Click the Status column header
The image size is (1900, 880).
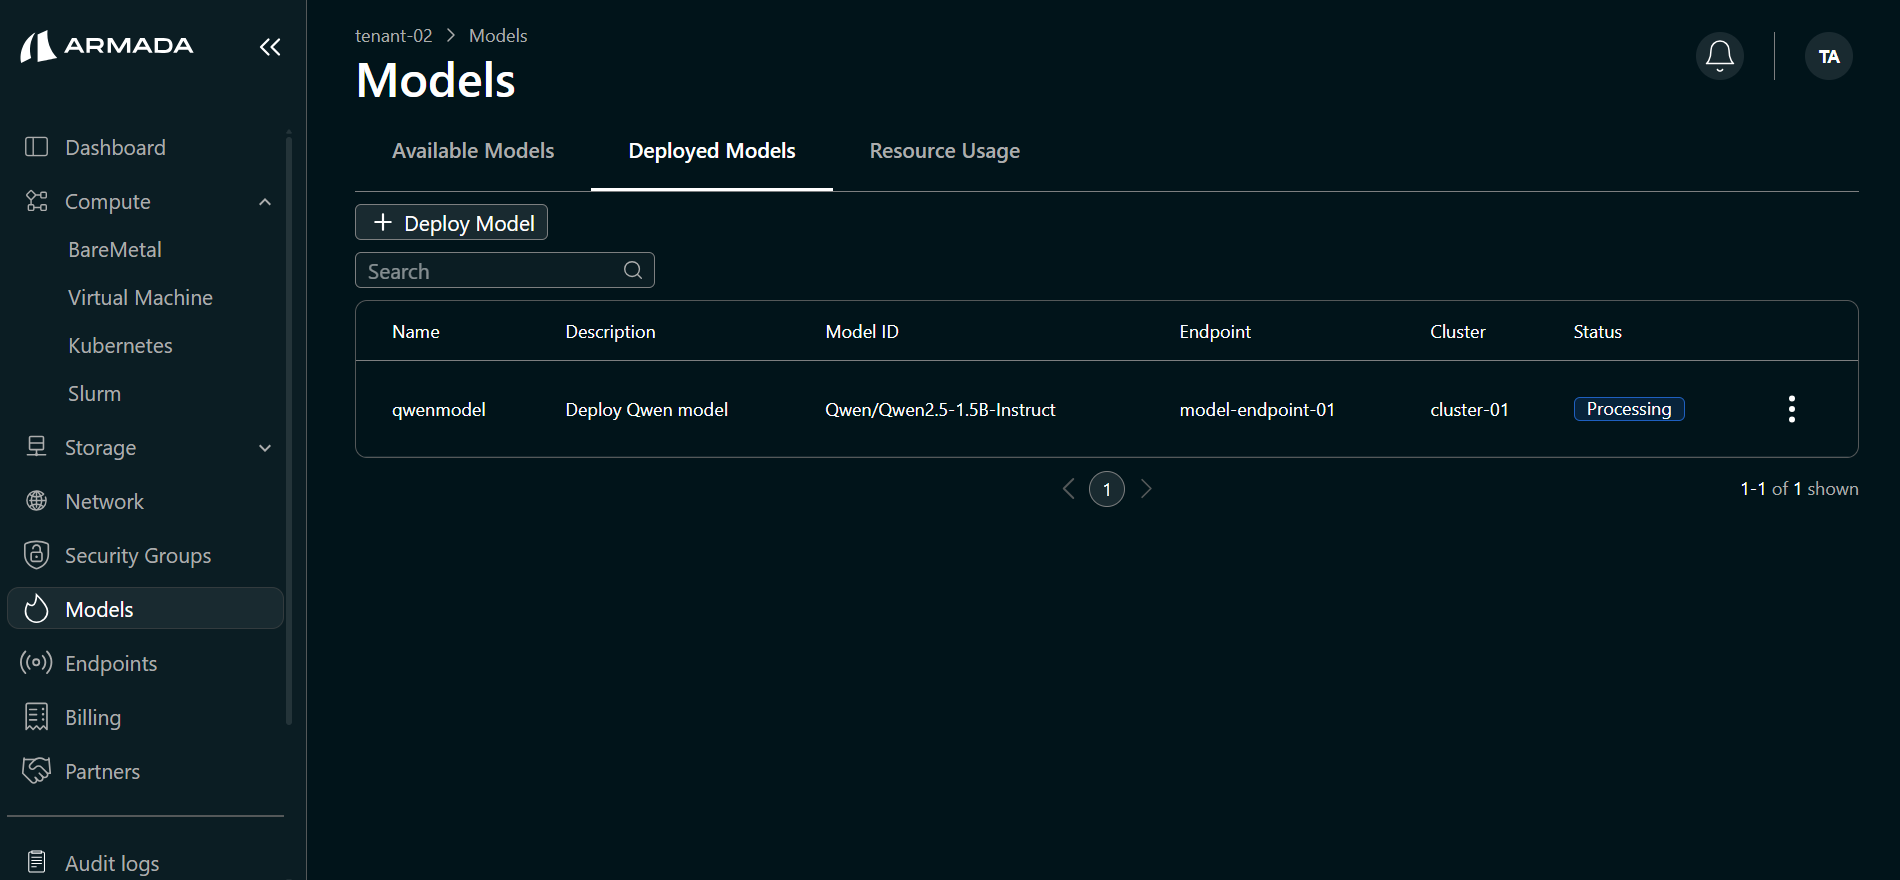click(x=1598, y=332)
